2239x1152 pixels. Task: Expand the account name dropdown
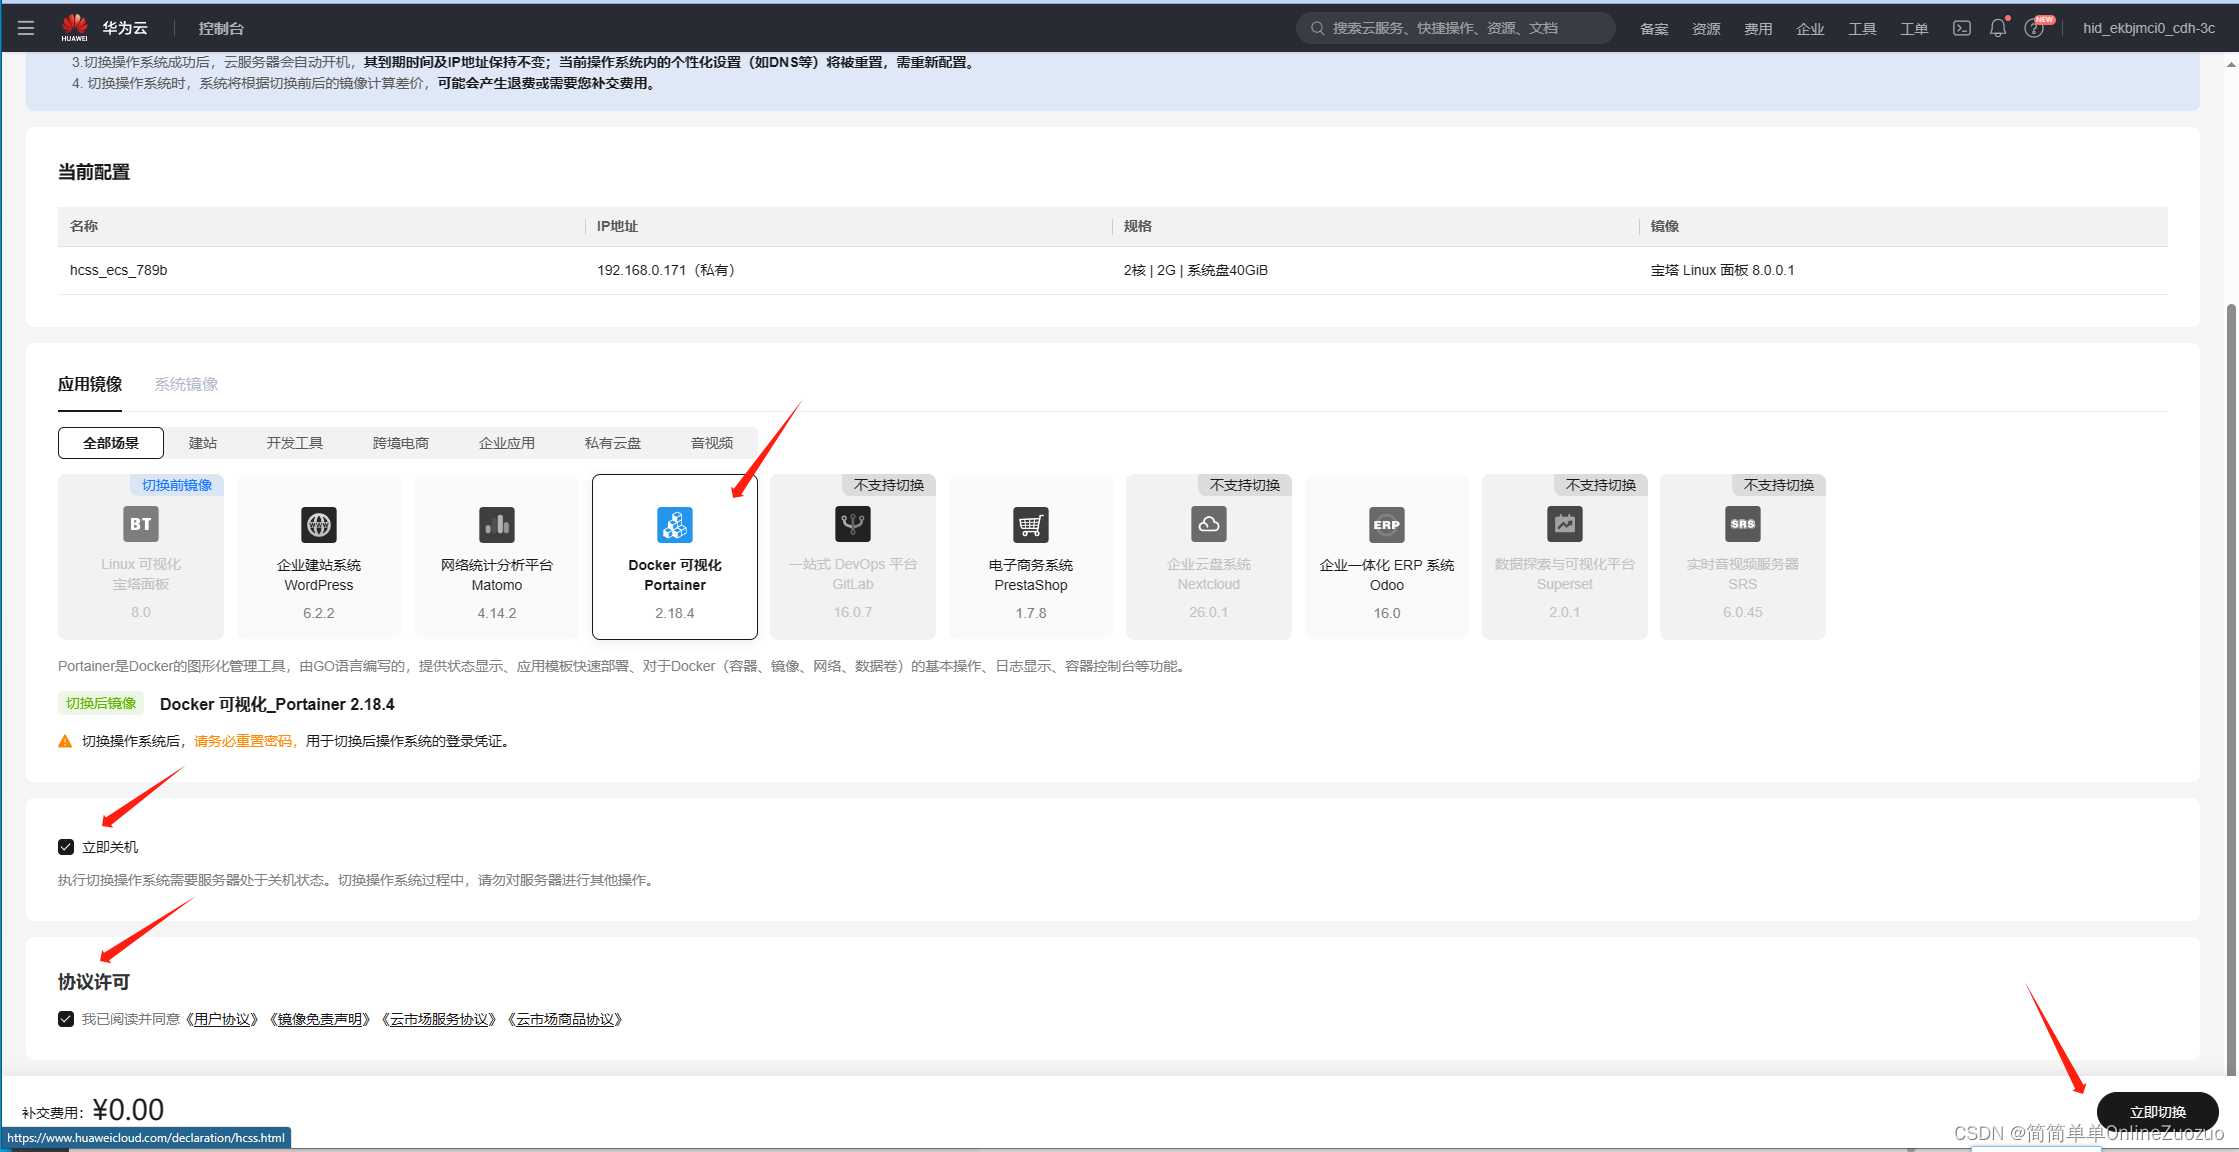2148,28
